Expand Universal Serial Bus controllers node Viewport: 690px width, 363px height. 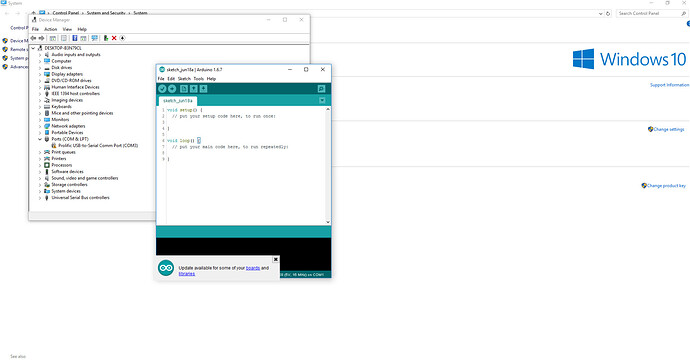coord(40,198)
